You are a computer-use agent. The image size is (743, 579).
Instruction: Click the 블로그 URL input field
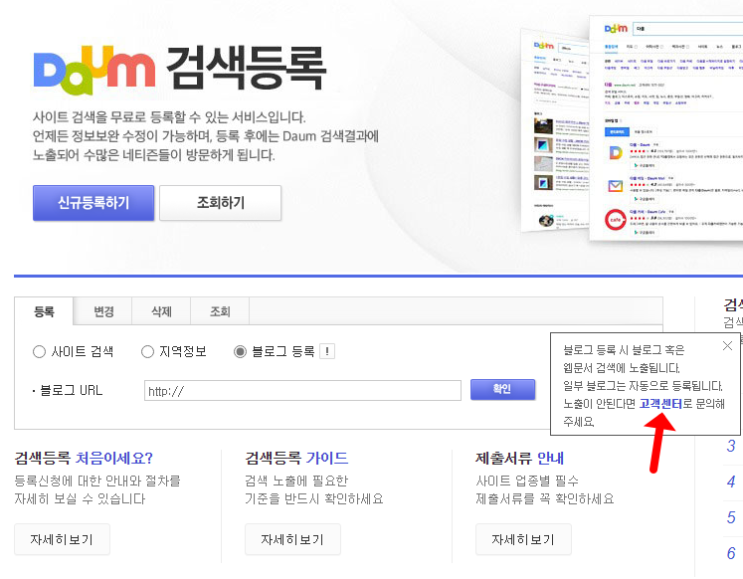pos(302,390)
